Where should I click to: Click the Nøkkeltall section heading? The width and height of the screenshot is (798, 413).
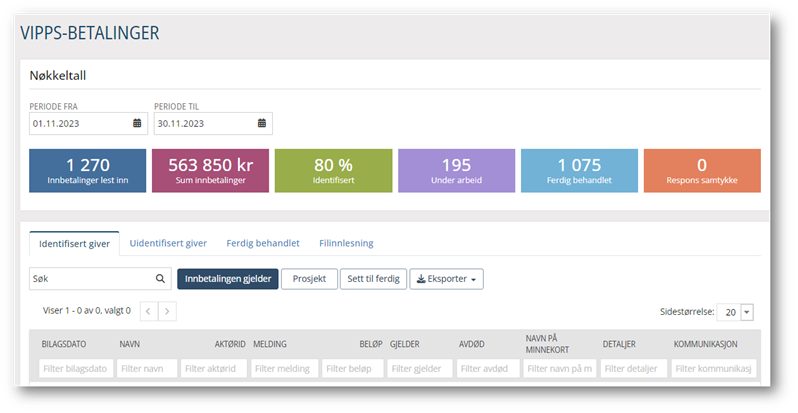tap(58, 76)
